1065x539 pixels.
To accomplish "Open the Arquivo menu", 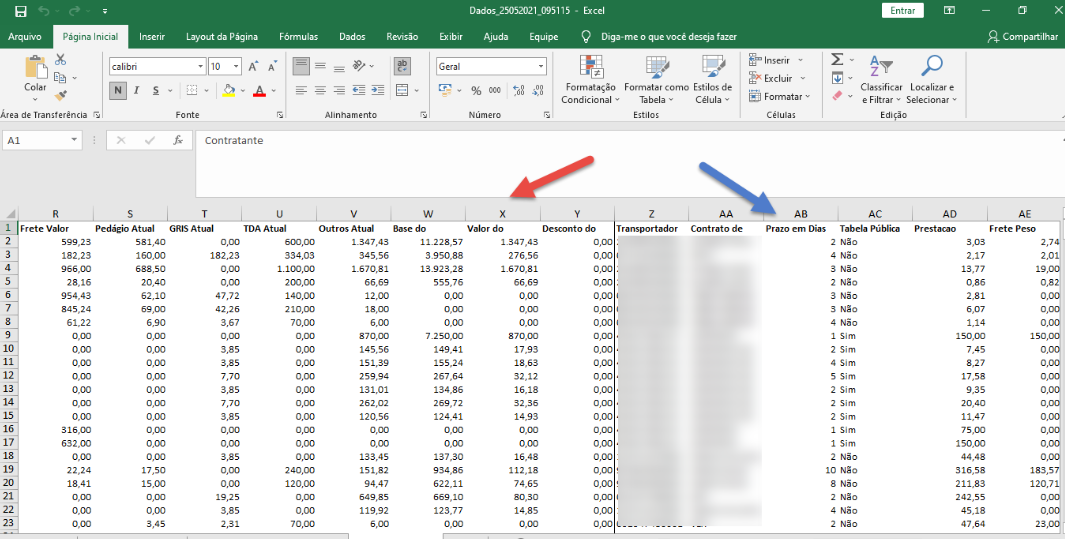I will tap(25, 37).
